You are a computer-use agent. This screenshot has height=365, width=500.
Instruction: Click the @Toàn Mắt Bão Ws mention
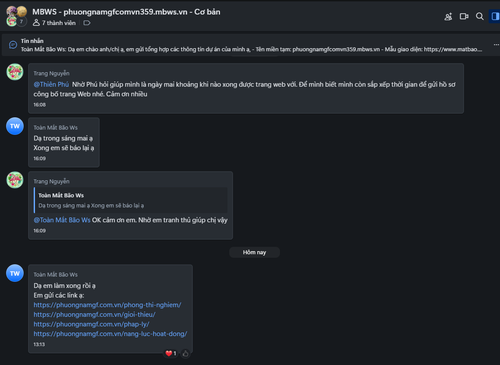click(62, 220)
